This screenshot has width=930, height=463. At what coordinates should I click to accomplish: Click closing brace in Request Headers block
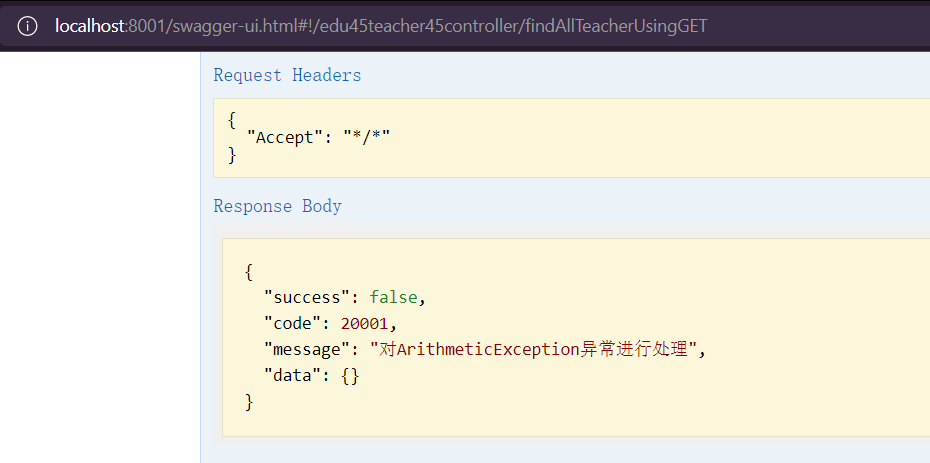tap(232, 155)
